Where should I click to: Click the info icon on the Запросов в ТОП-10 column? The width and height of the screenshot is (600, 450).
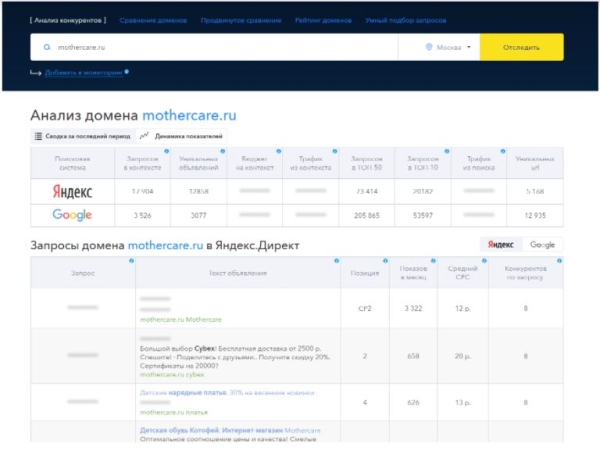[x=447, y=151]
